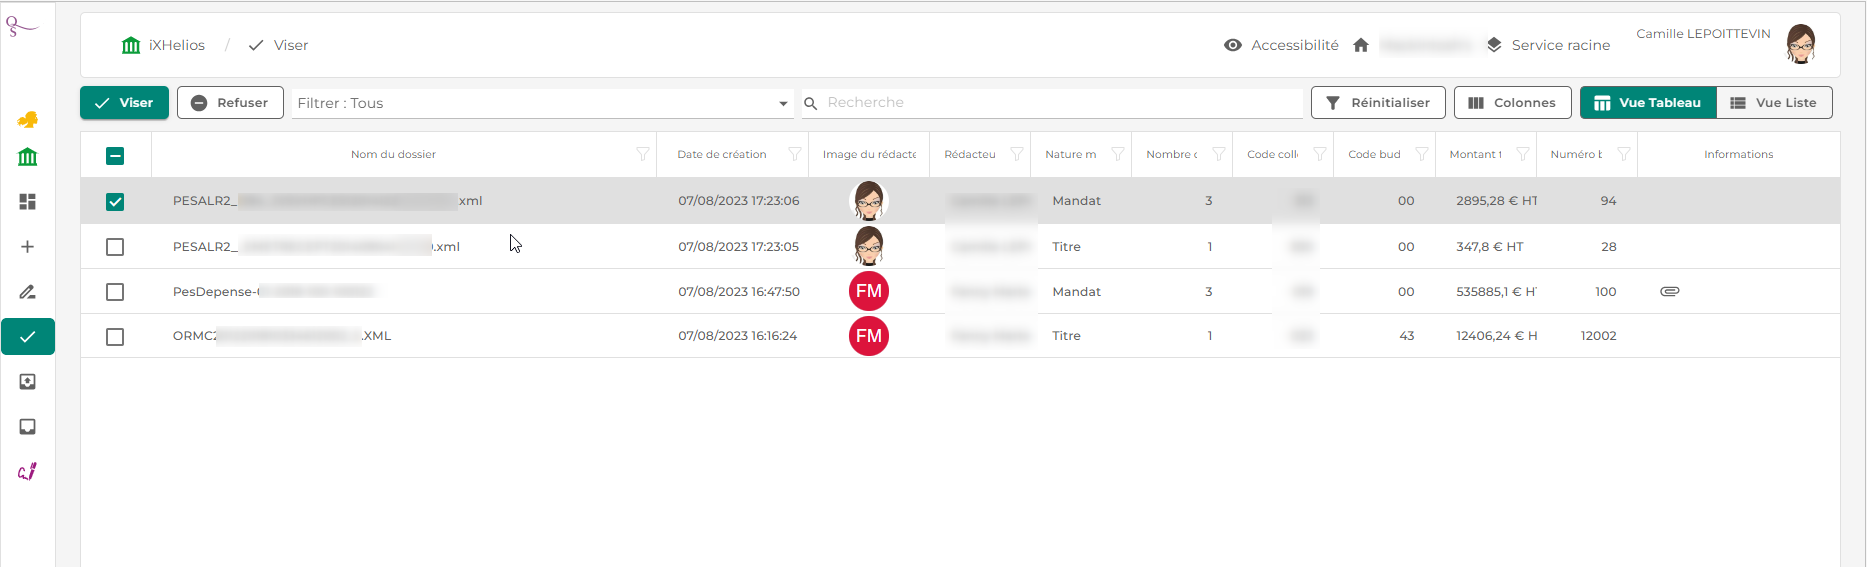This screenshot has height=567, width=1867.
Task: Open the Filtrer : Tous dropdown
Action: (541, 103)
